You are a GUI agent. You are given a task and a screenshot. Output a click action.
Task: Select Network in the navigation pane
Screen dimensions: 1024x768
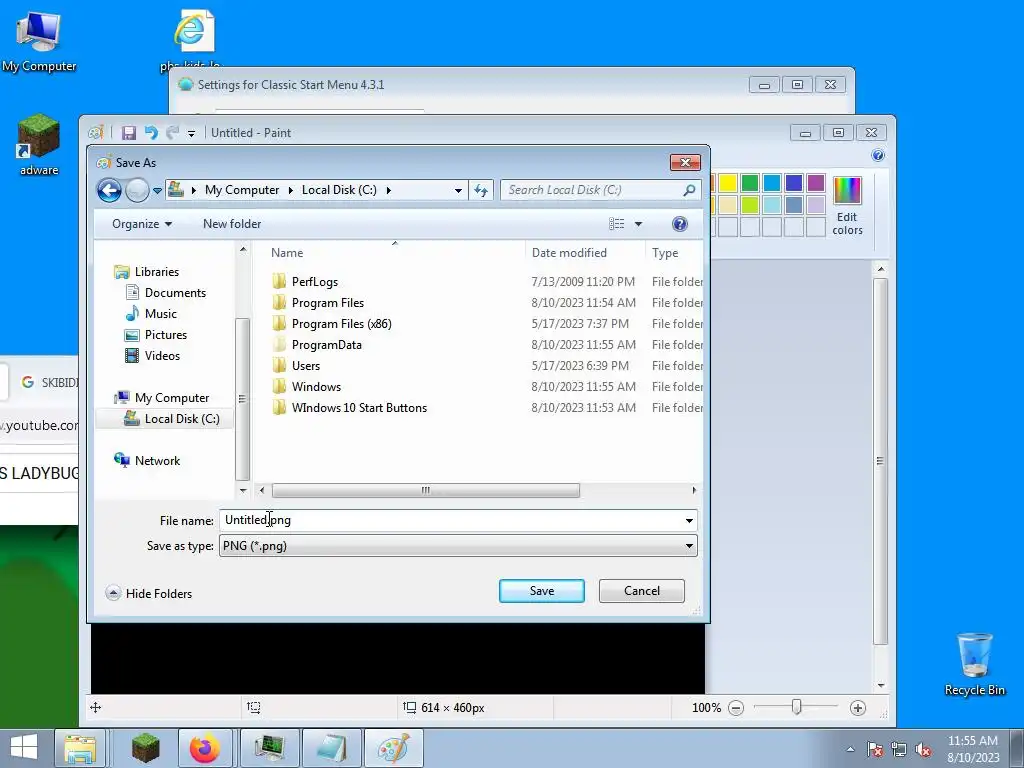tap(157, 460)
